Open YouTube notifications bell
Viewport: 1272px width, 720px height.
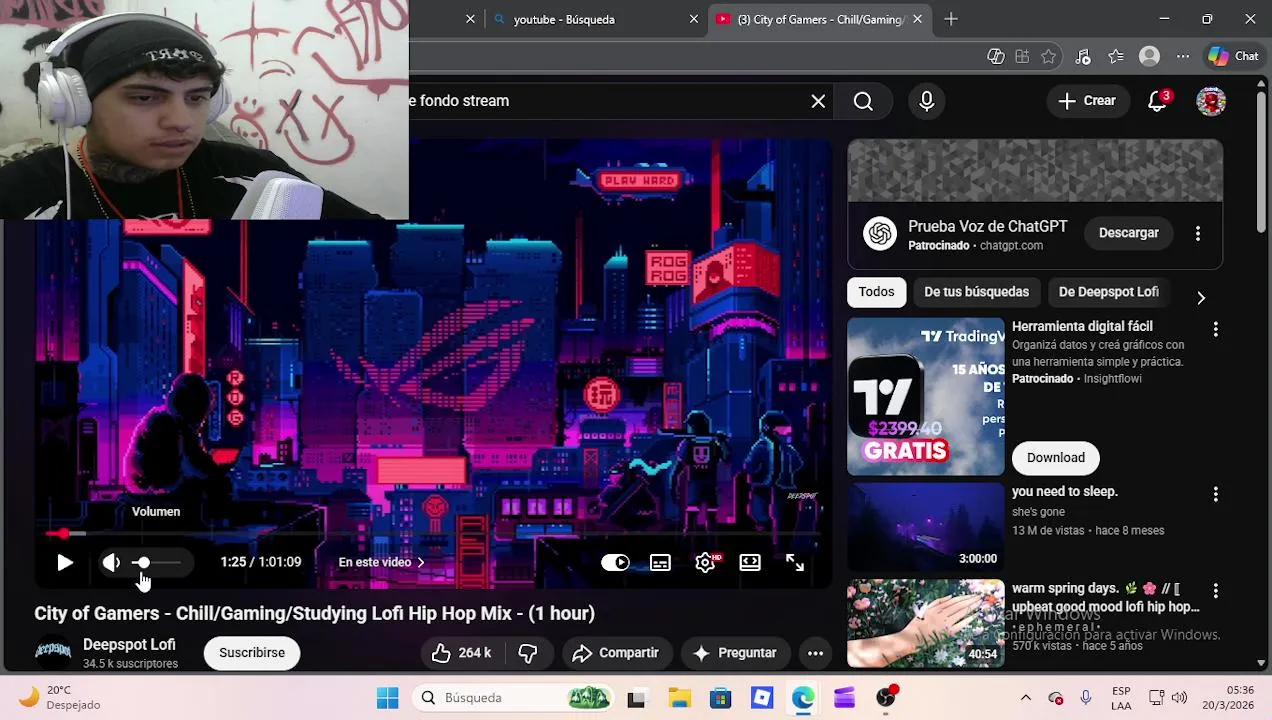1158,101
